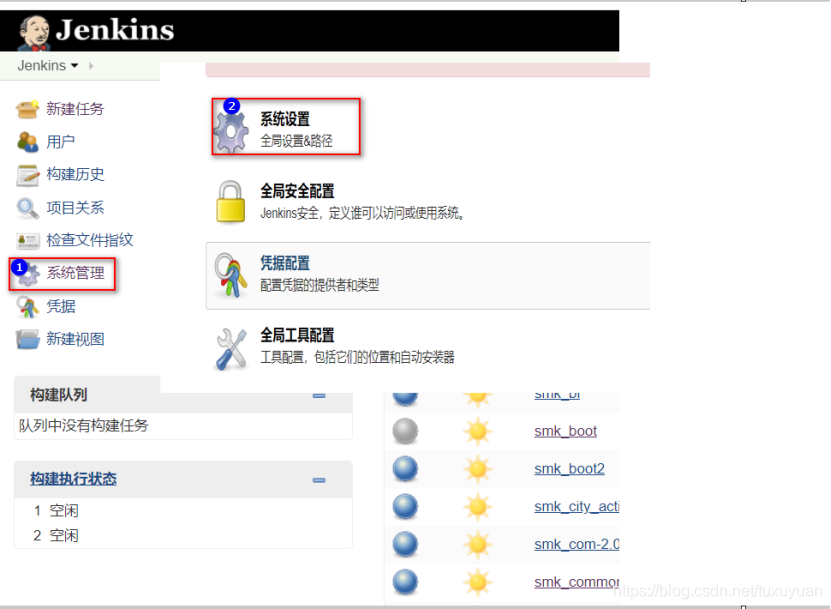
Task: Click the 项目关系 magnifier icon
Action: (x=27, y=208)
